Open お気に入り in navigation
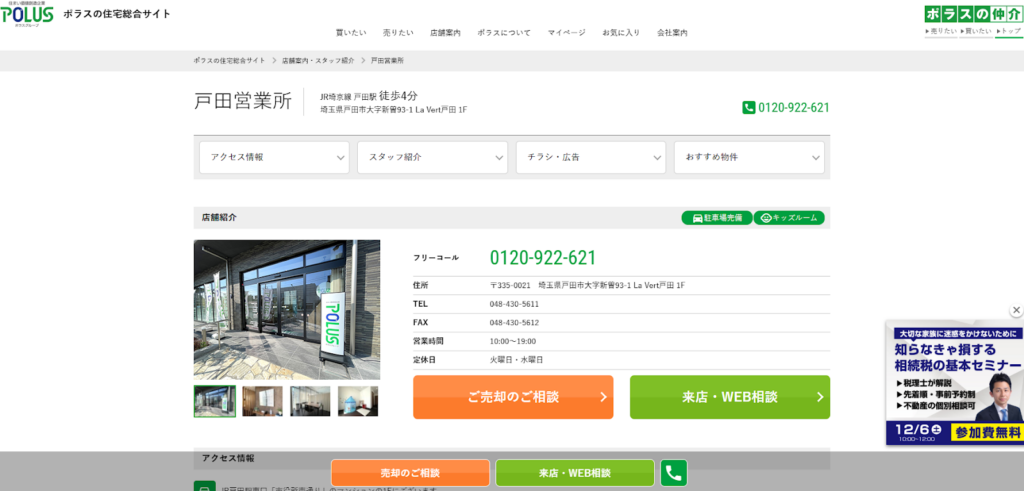 (621, 33)
